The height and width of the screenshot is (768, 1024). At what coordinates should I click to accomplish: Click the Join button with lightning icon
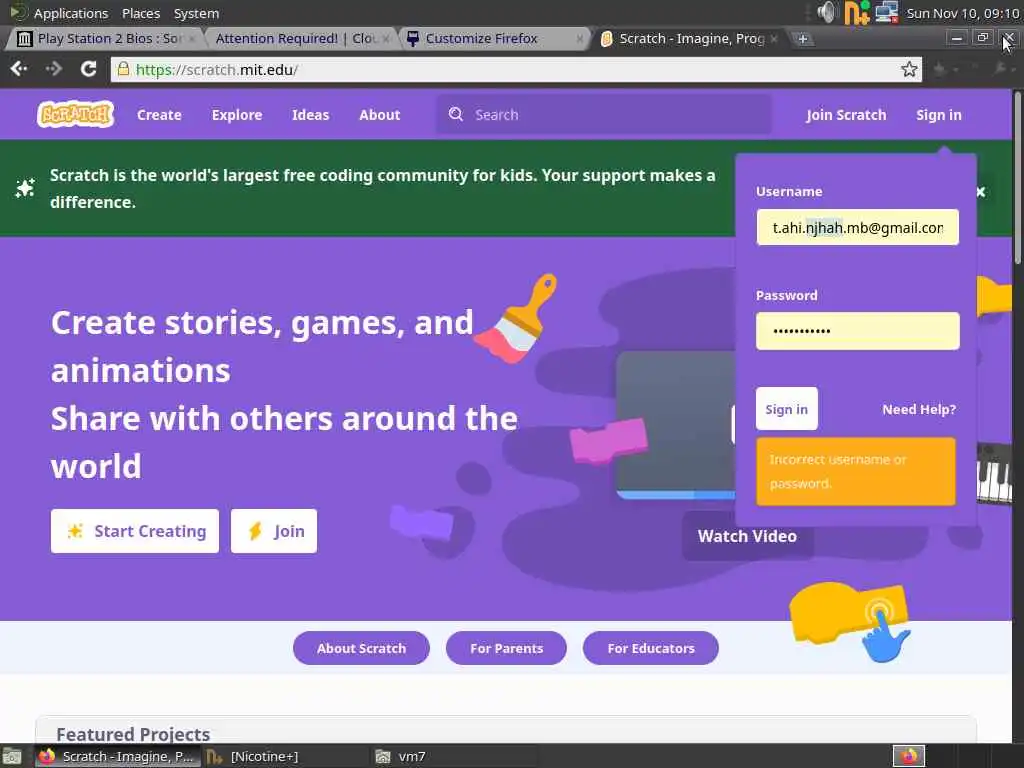click(274, 531)
